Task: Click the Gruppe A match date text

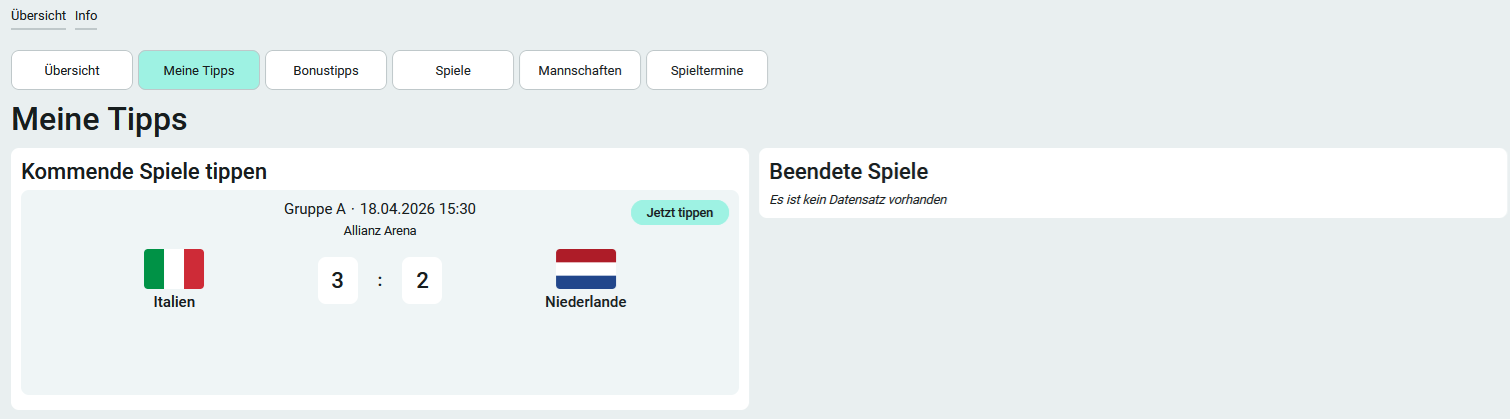Action: 380,209
